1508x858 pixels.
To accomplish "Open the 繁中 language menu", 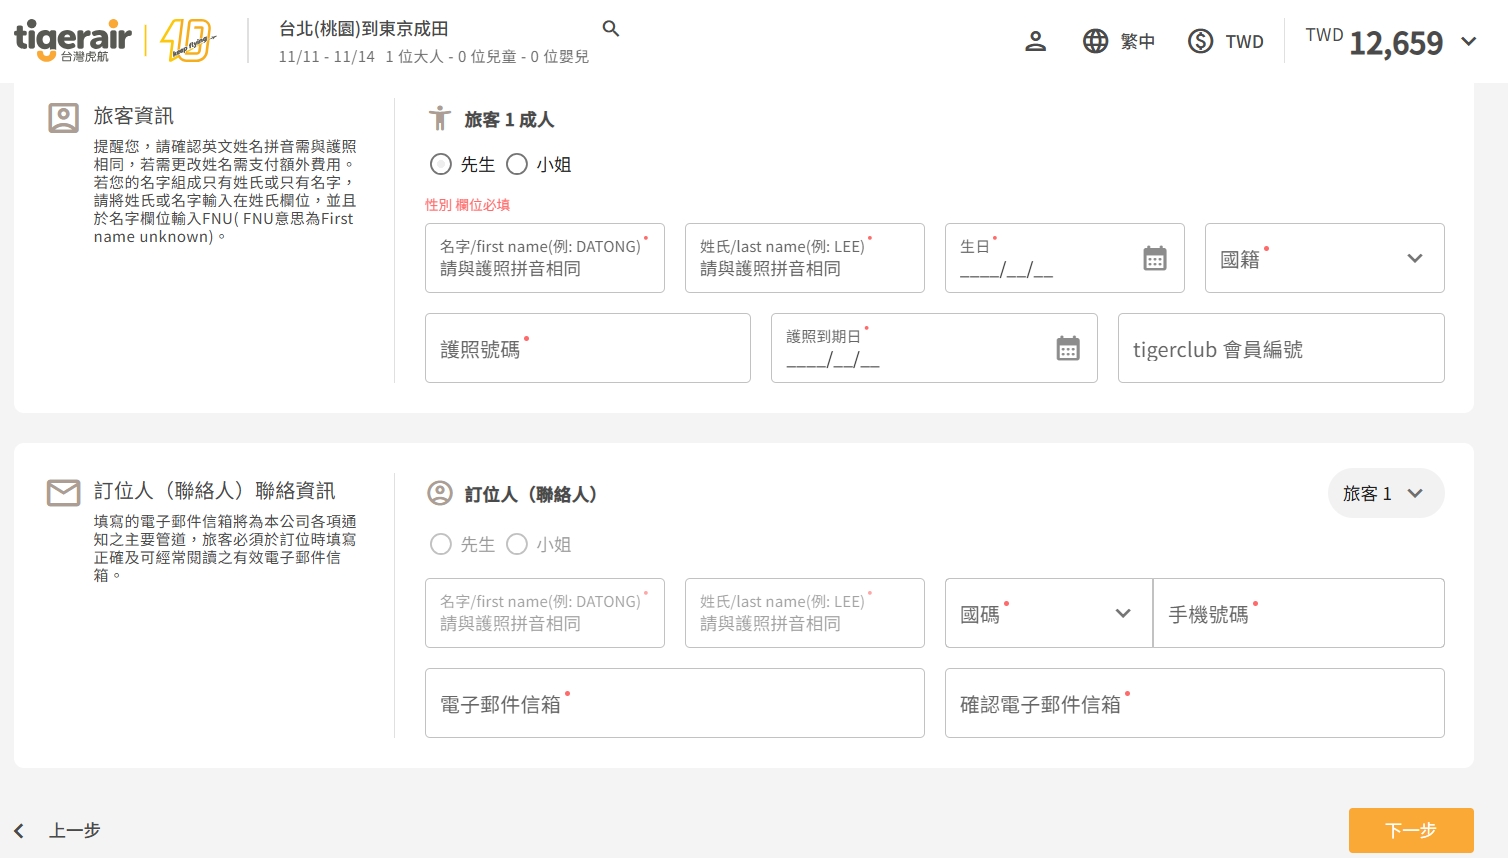I will [x=1137, y=42].
